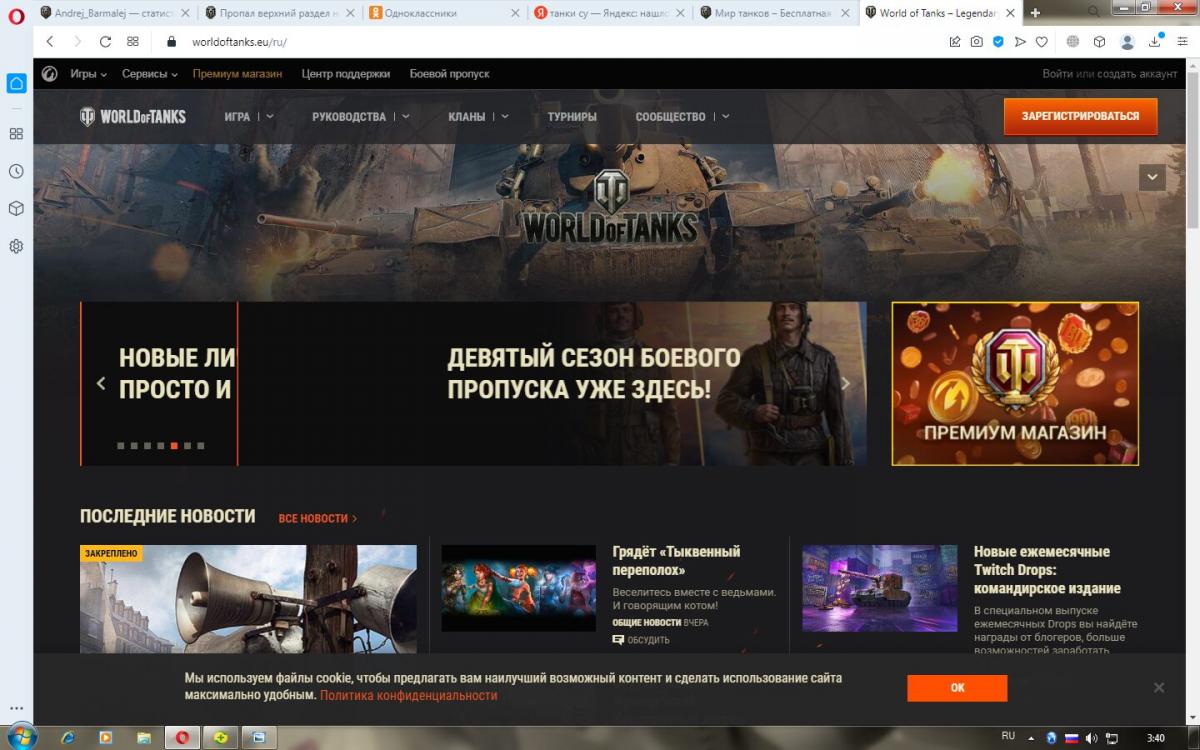Open Центр поддержки link
The width and height of the screenshot is (1200, 750).
[x=346, y=74]
